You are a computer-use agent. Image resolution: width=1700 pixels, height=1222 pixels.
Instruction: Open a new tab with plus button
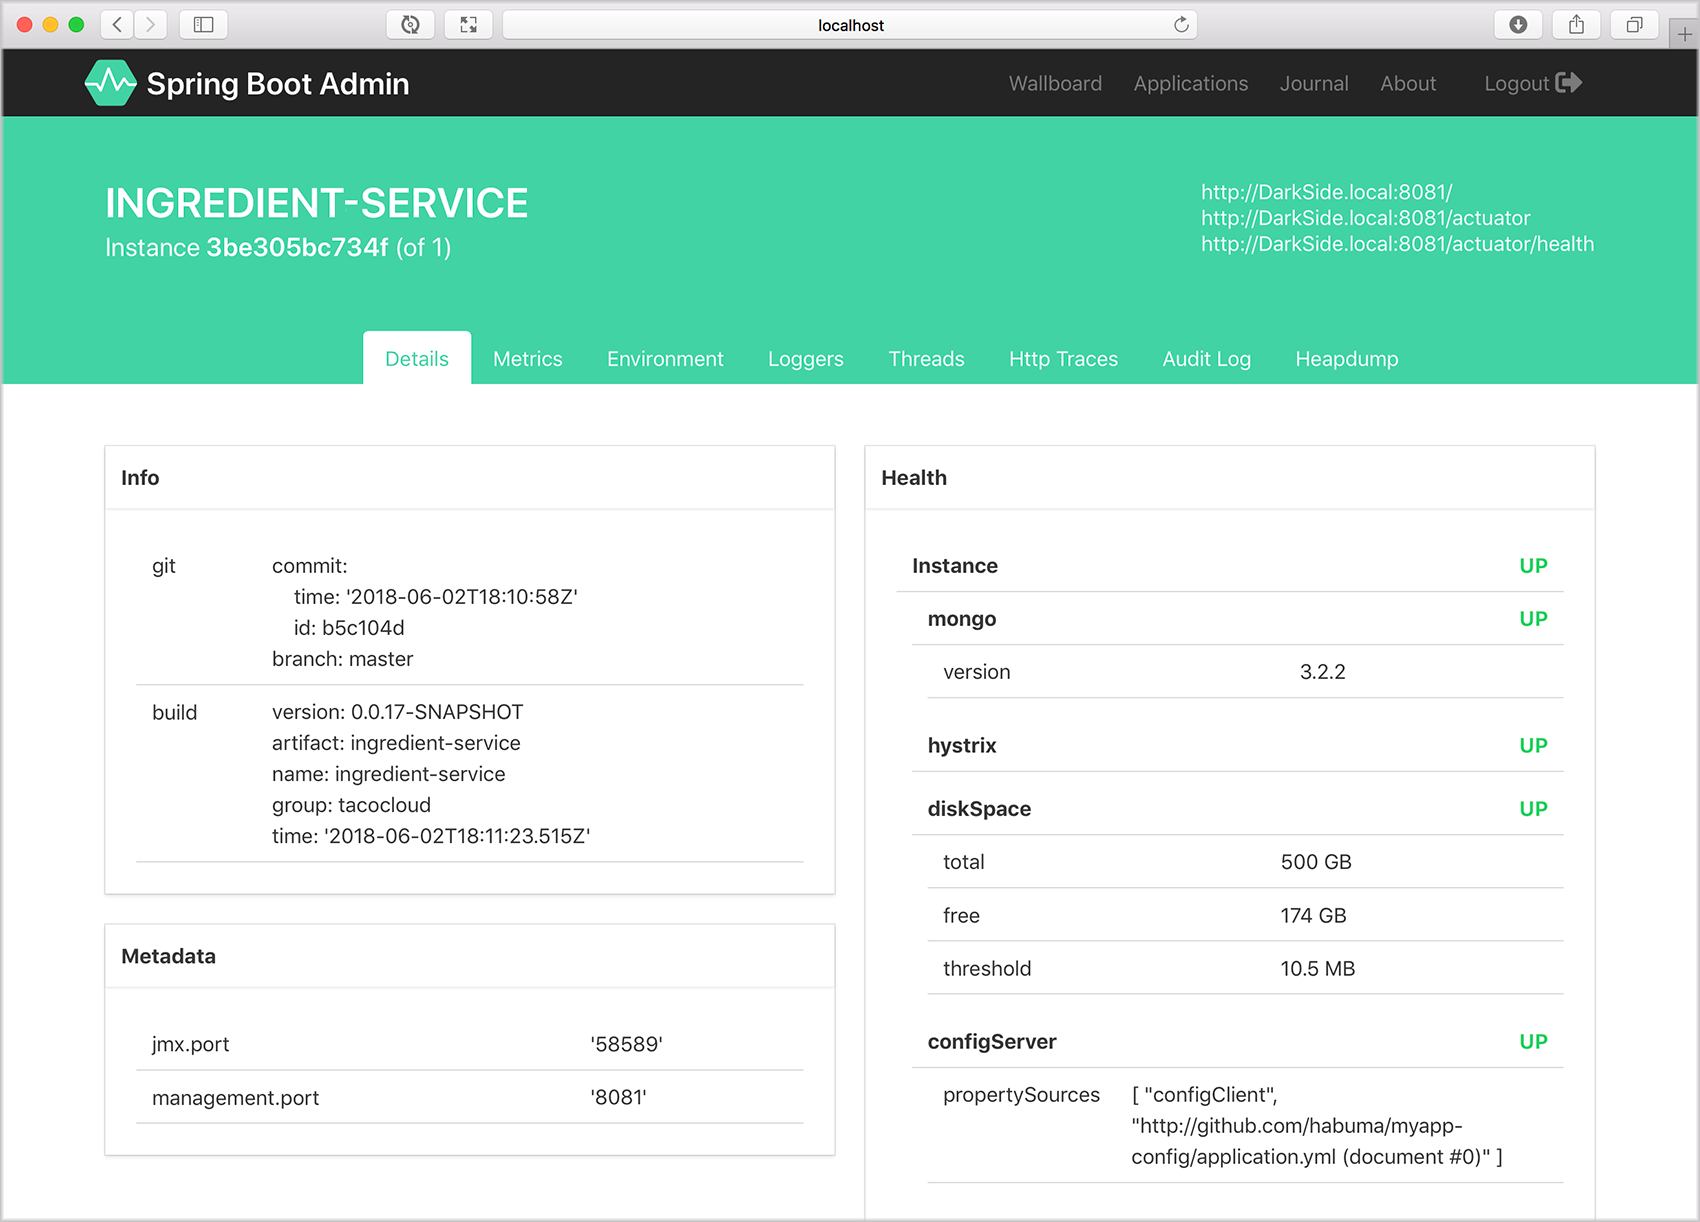(x=1684, y=34)
